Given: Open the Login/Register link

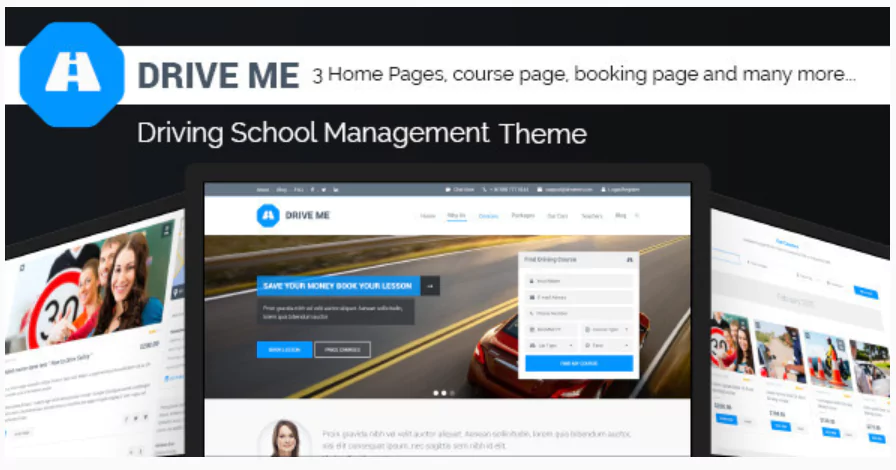Looking at the screenshot, I should (x=620, y=189).
